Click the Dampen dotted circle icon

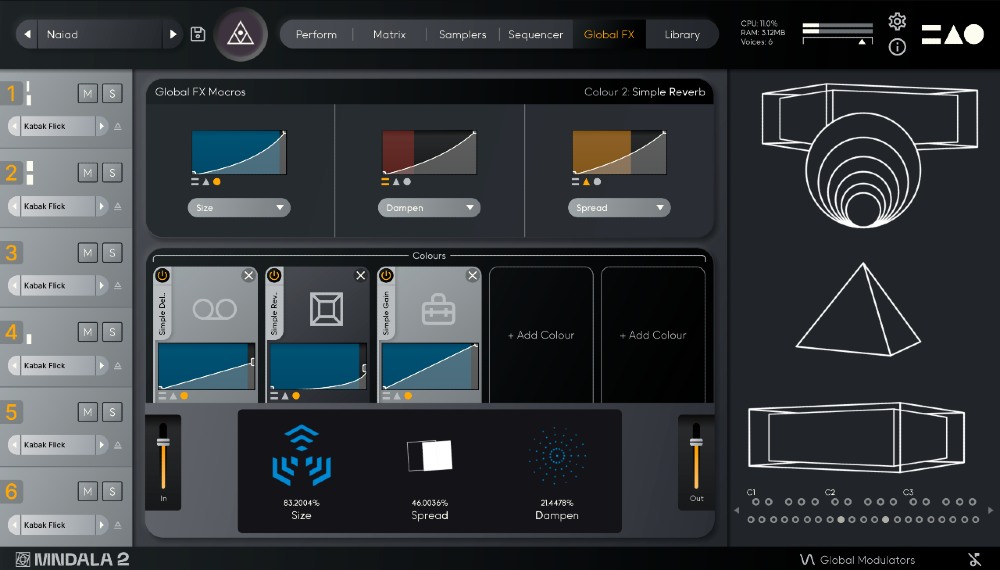tap(558, 456)
